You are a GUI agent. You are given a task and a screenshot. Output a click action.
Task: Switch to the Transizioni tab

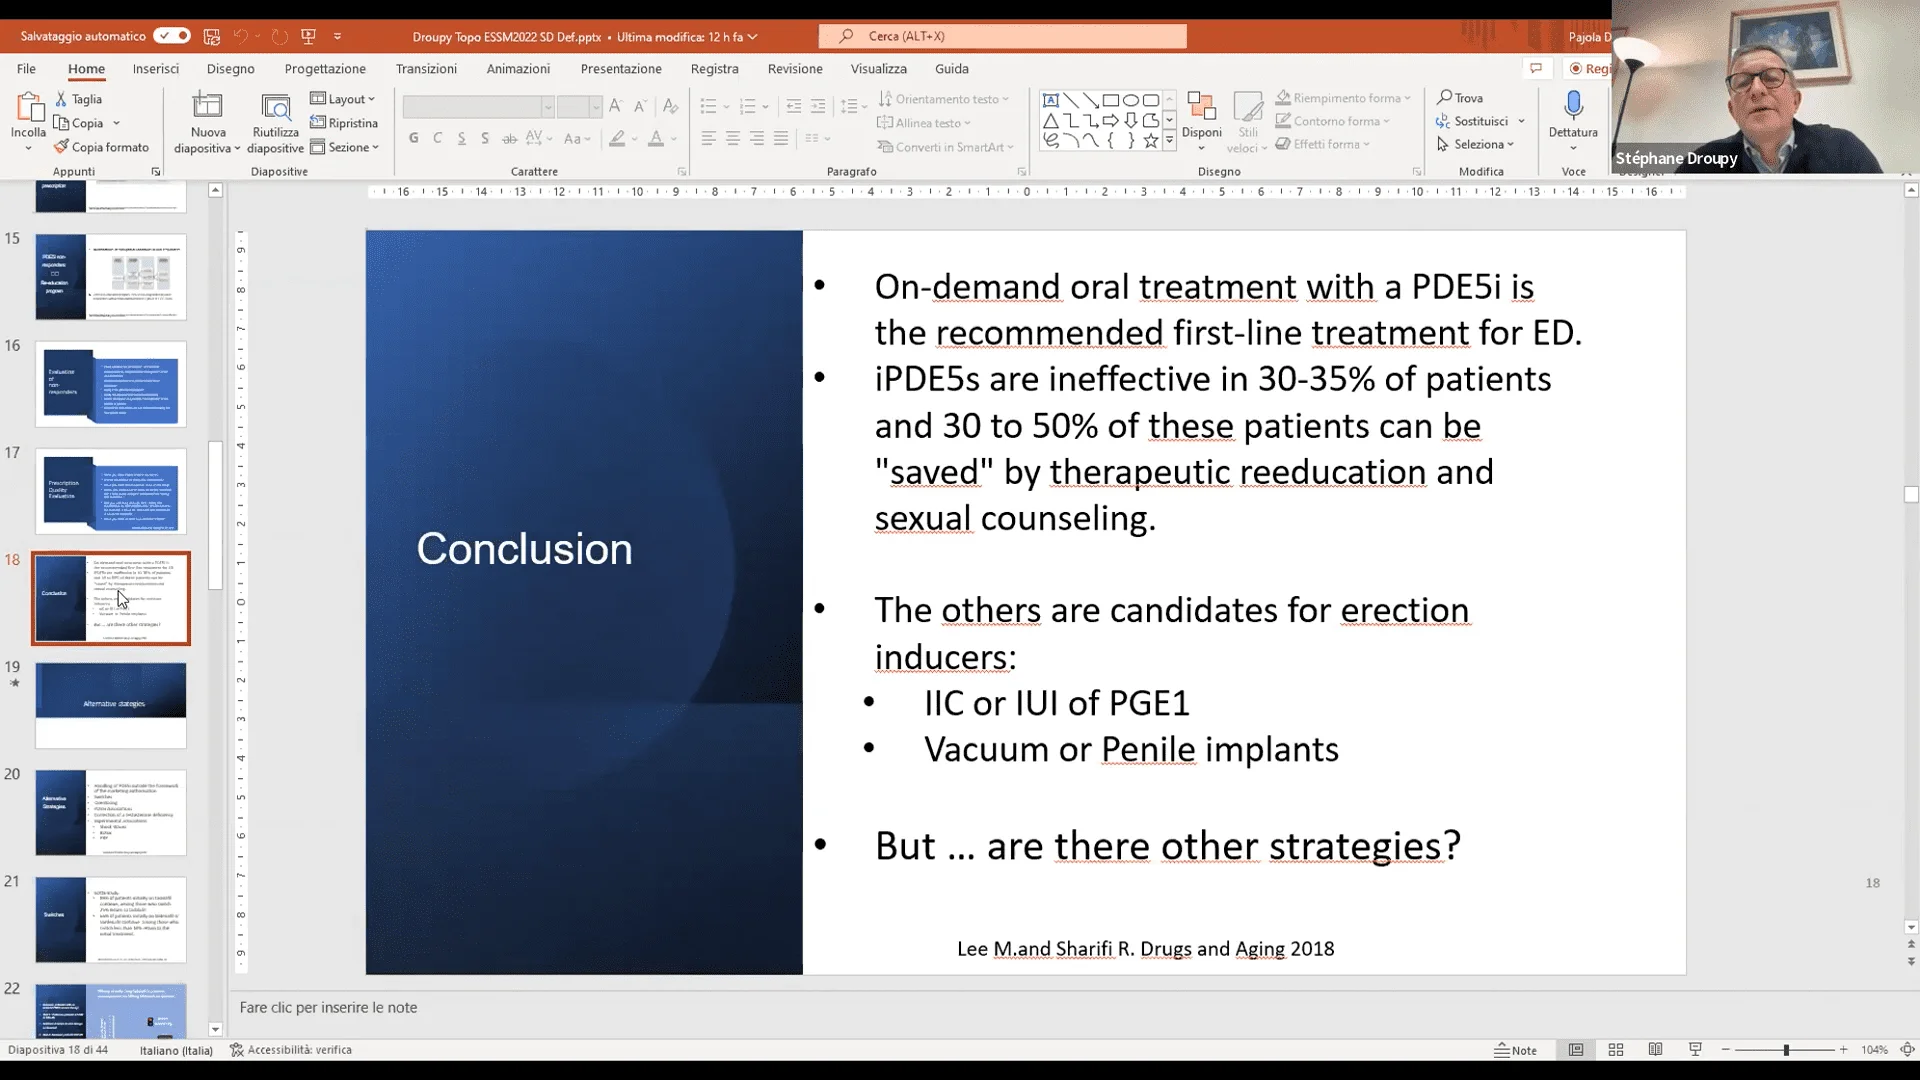[x=426, y=68]
